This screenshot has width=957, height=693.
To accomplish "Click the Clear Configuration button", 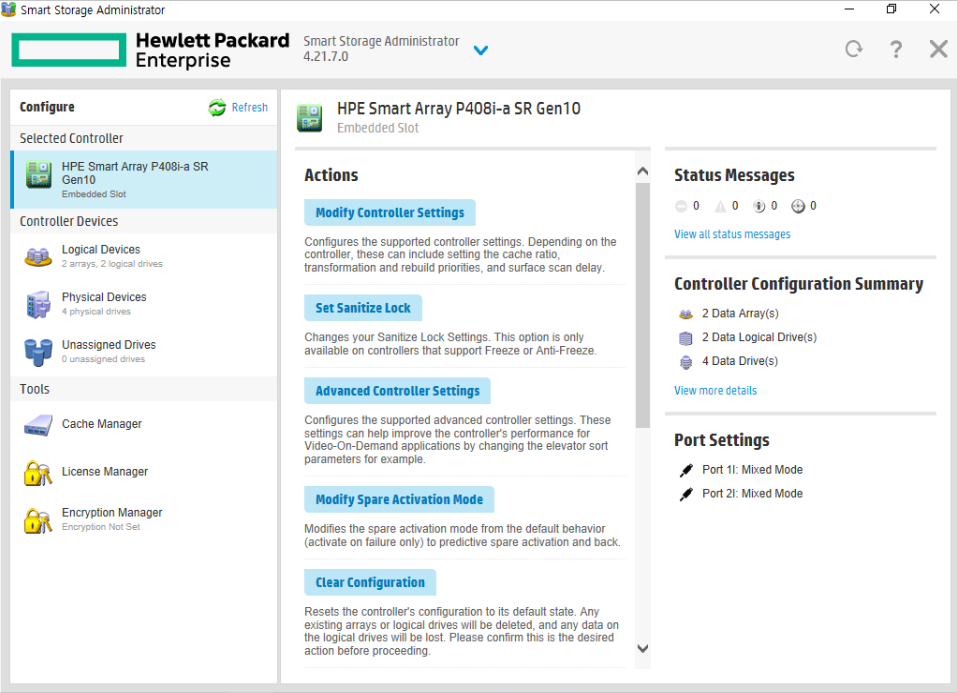I will 370,582.
